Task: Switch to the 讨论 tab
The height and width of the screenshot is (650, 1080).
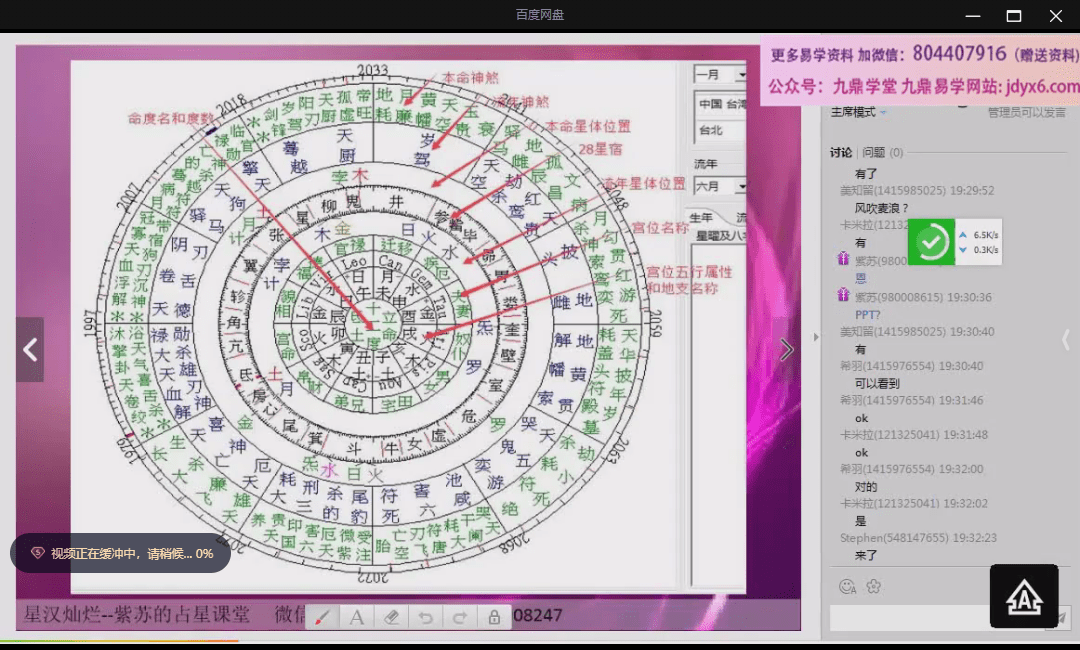Action: click(841, 152)
